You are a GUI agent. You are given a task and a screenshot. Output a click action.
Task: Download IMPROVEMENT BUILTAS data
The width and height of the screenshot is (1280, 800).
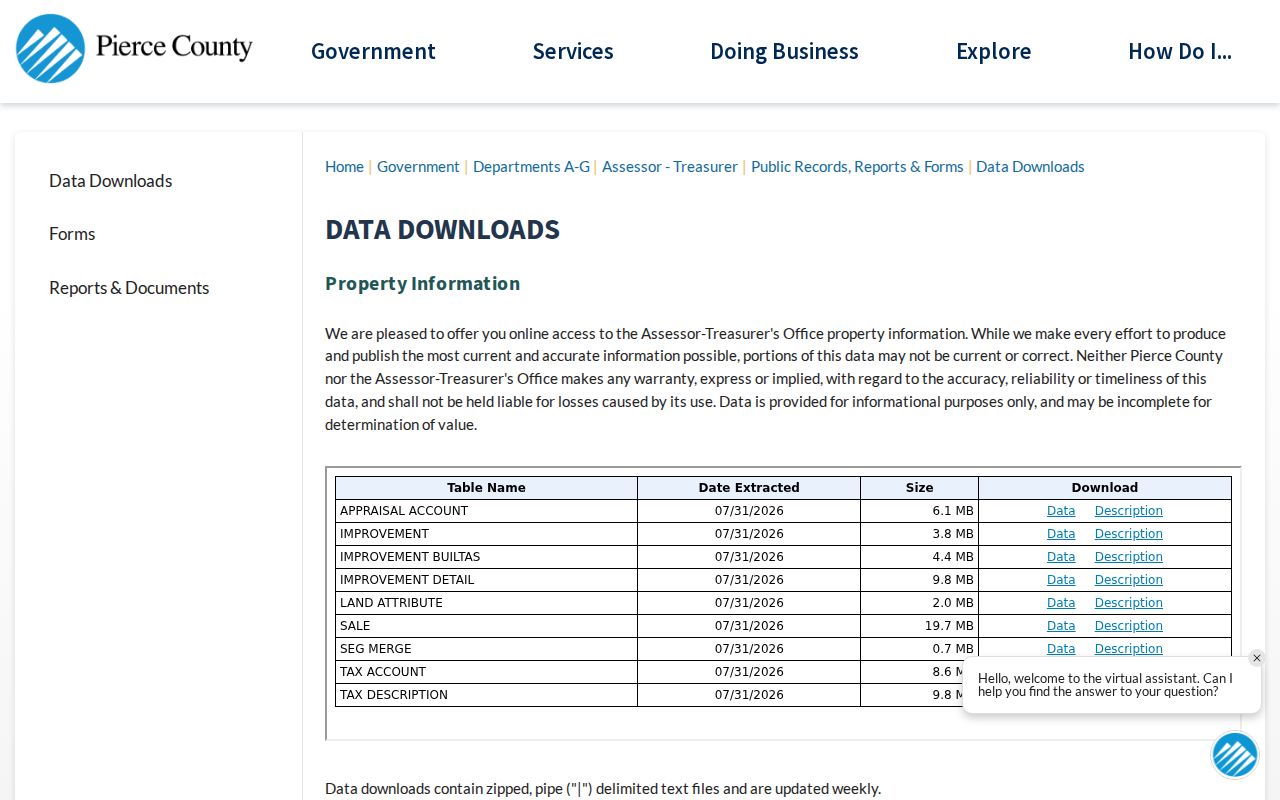tap(1061, 557)
